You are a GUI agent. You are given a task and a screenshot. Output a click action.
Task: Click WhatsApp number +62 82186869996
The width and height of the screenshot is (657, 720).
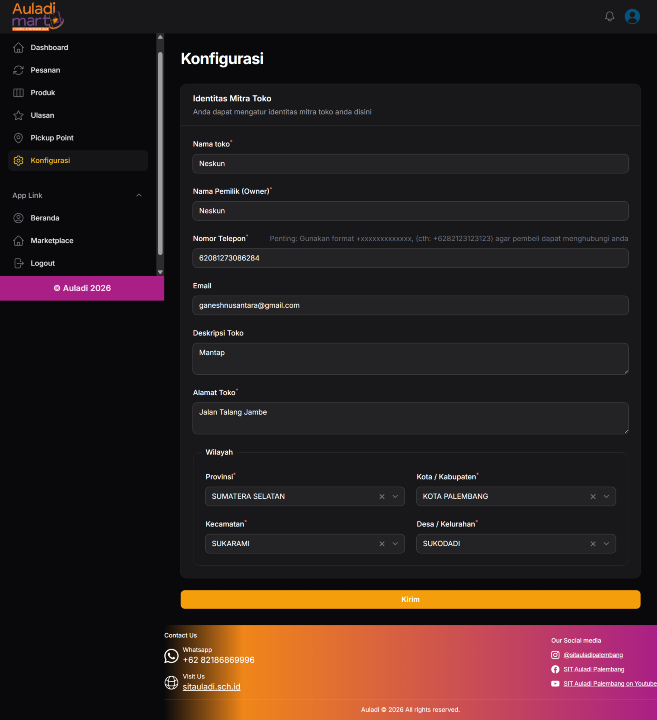pos(219,660)
